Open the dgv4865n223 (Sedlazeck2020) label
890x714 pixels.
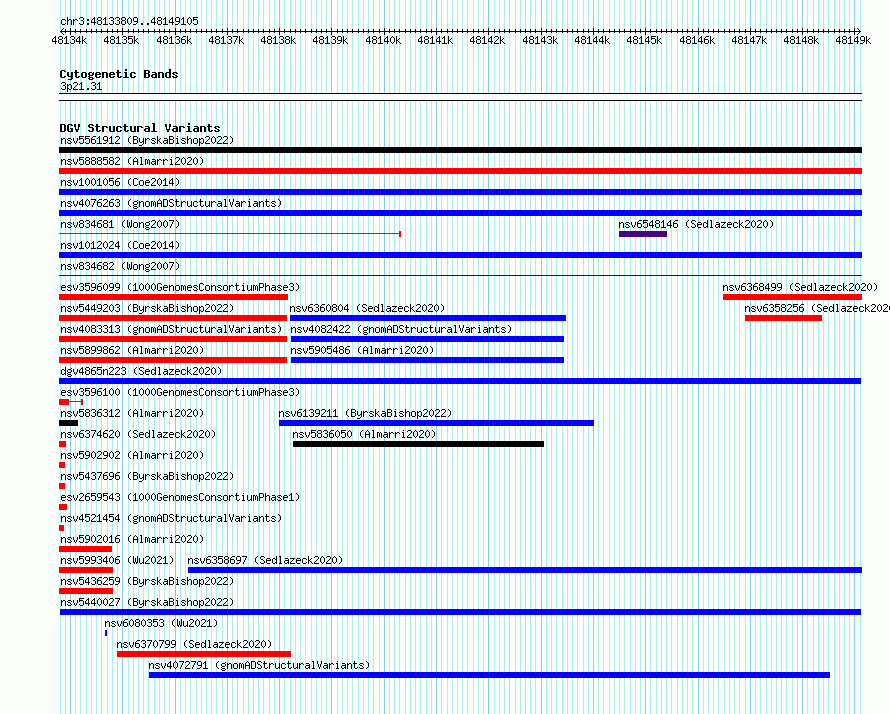pyautogui.click(x=141, y=371)
